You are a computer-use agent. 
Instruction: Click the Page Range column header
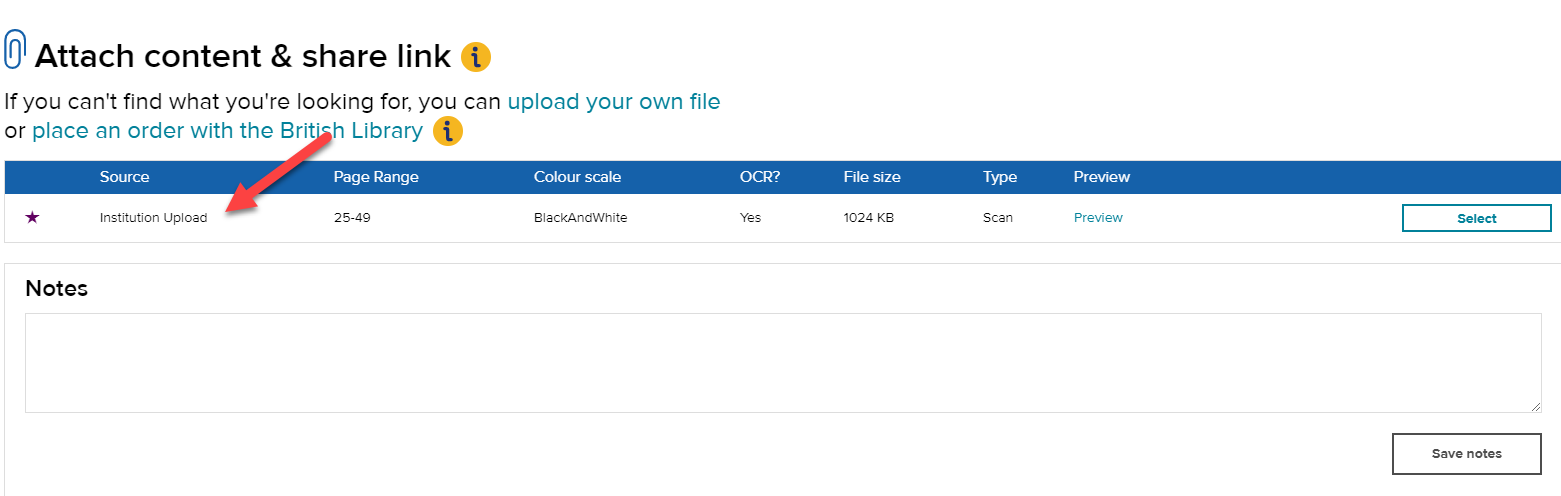[376, 177]
